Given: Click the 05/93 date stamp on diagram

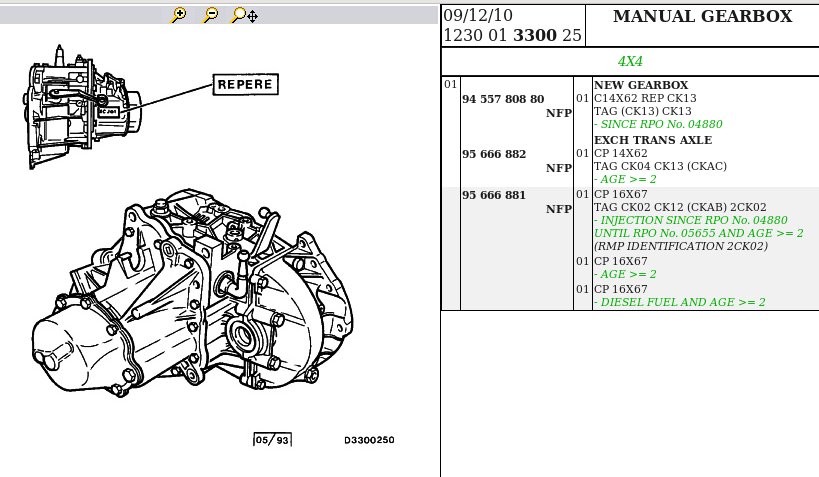Looking at the screenshot, I should coord(272,440).
